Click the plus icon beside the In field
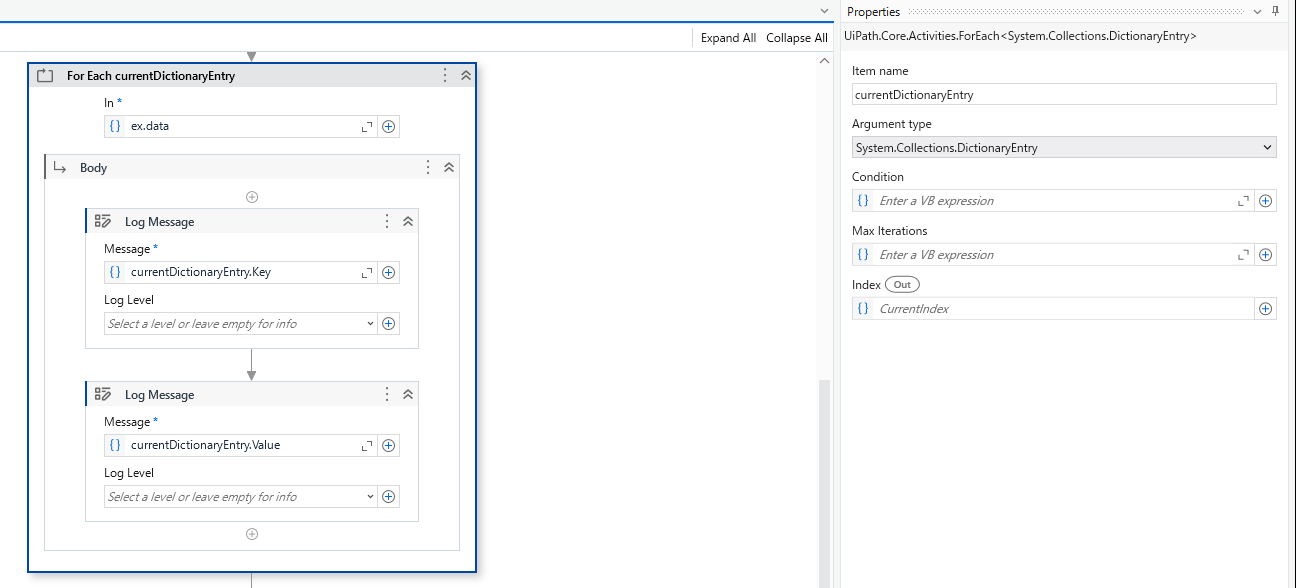 388,126
